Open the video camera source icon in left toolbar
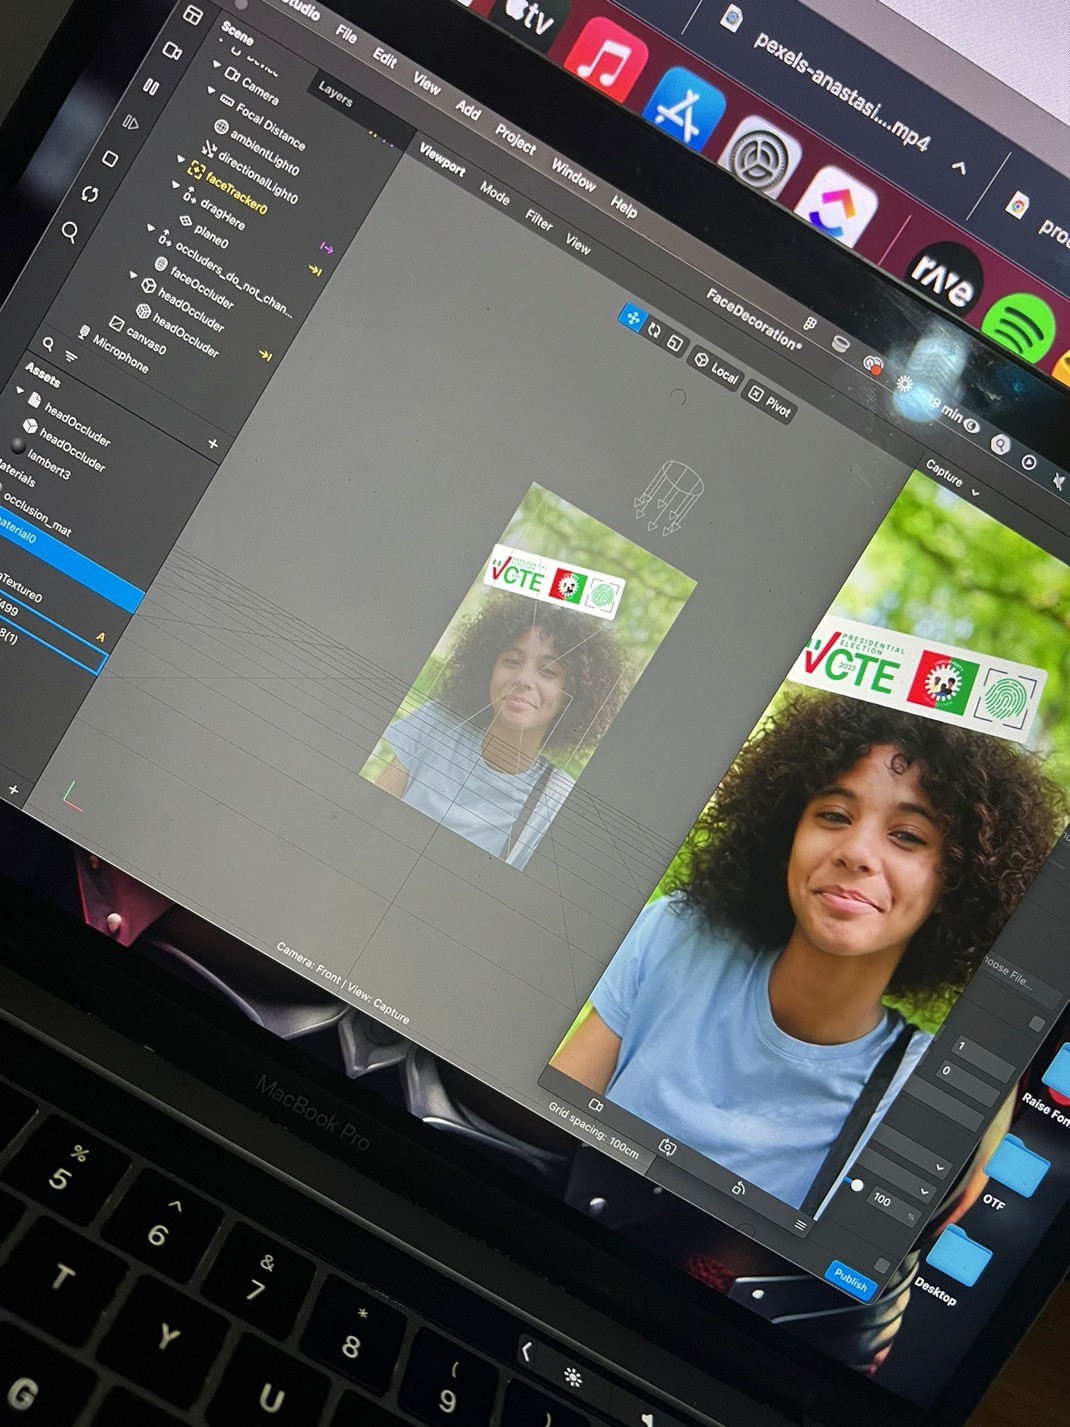This screenshot has height=1427, width=1070. click(172, 50)
